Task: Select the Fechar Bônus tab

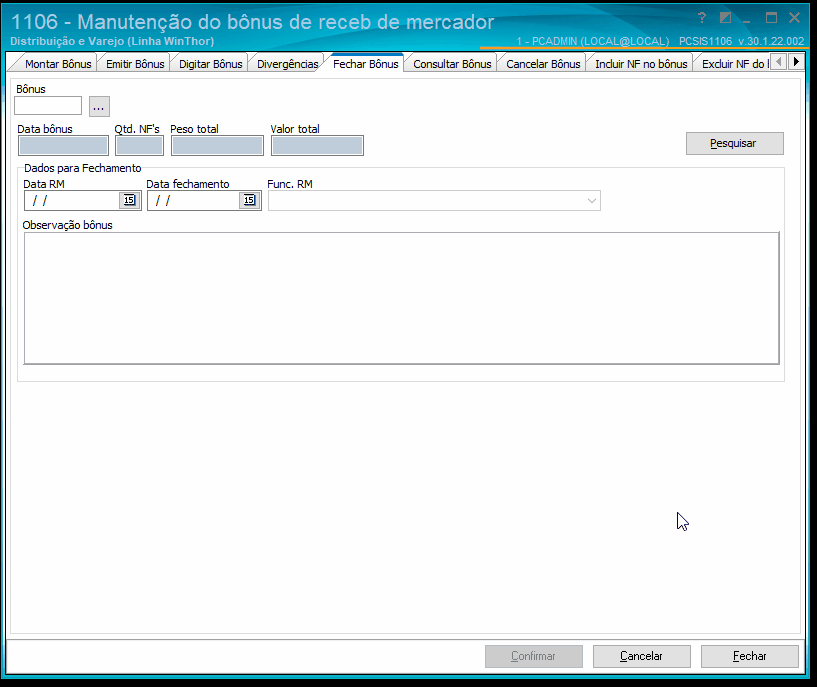Action: click(366, 64)
